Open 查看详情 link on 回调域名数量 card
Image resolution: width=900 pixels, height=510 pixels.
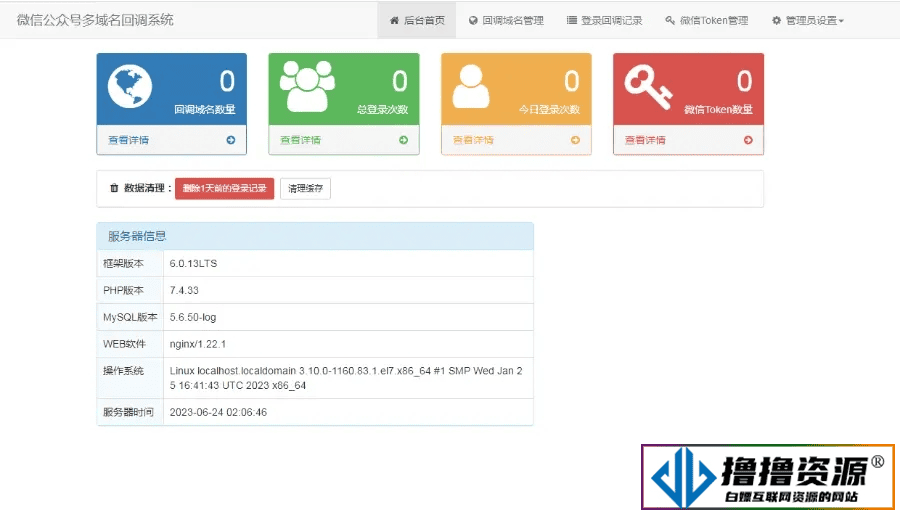click(x=129, y=140)
